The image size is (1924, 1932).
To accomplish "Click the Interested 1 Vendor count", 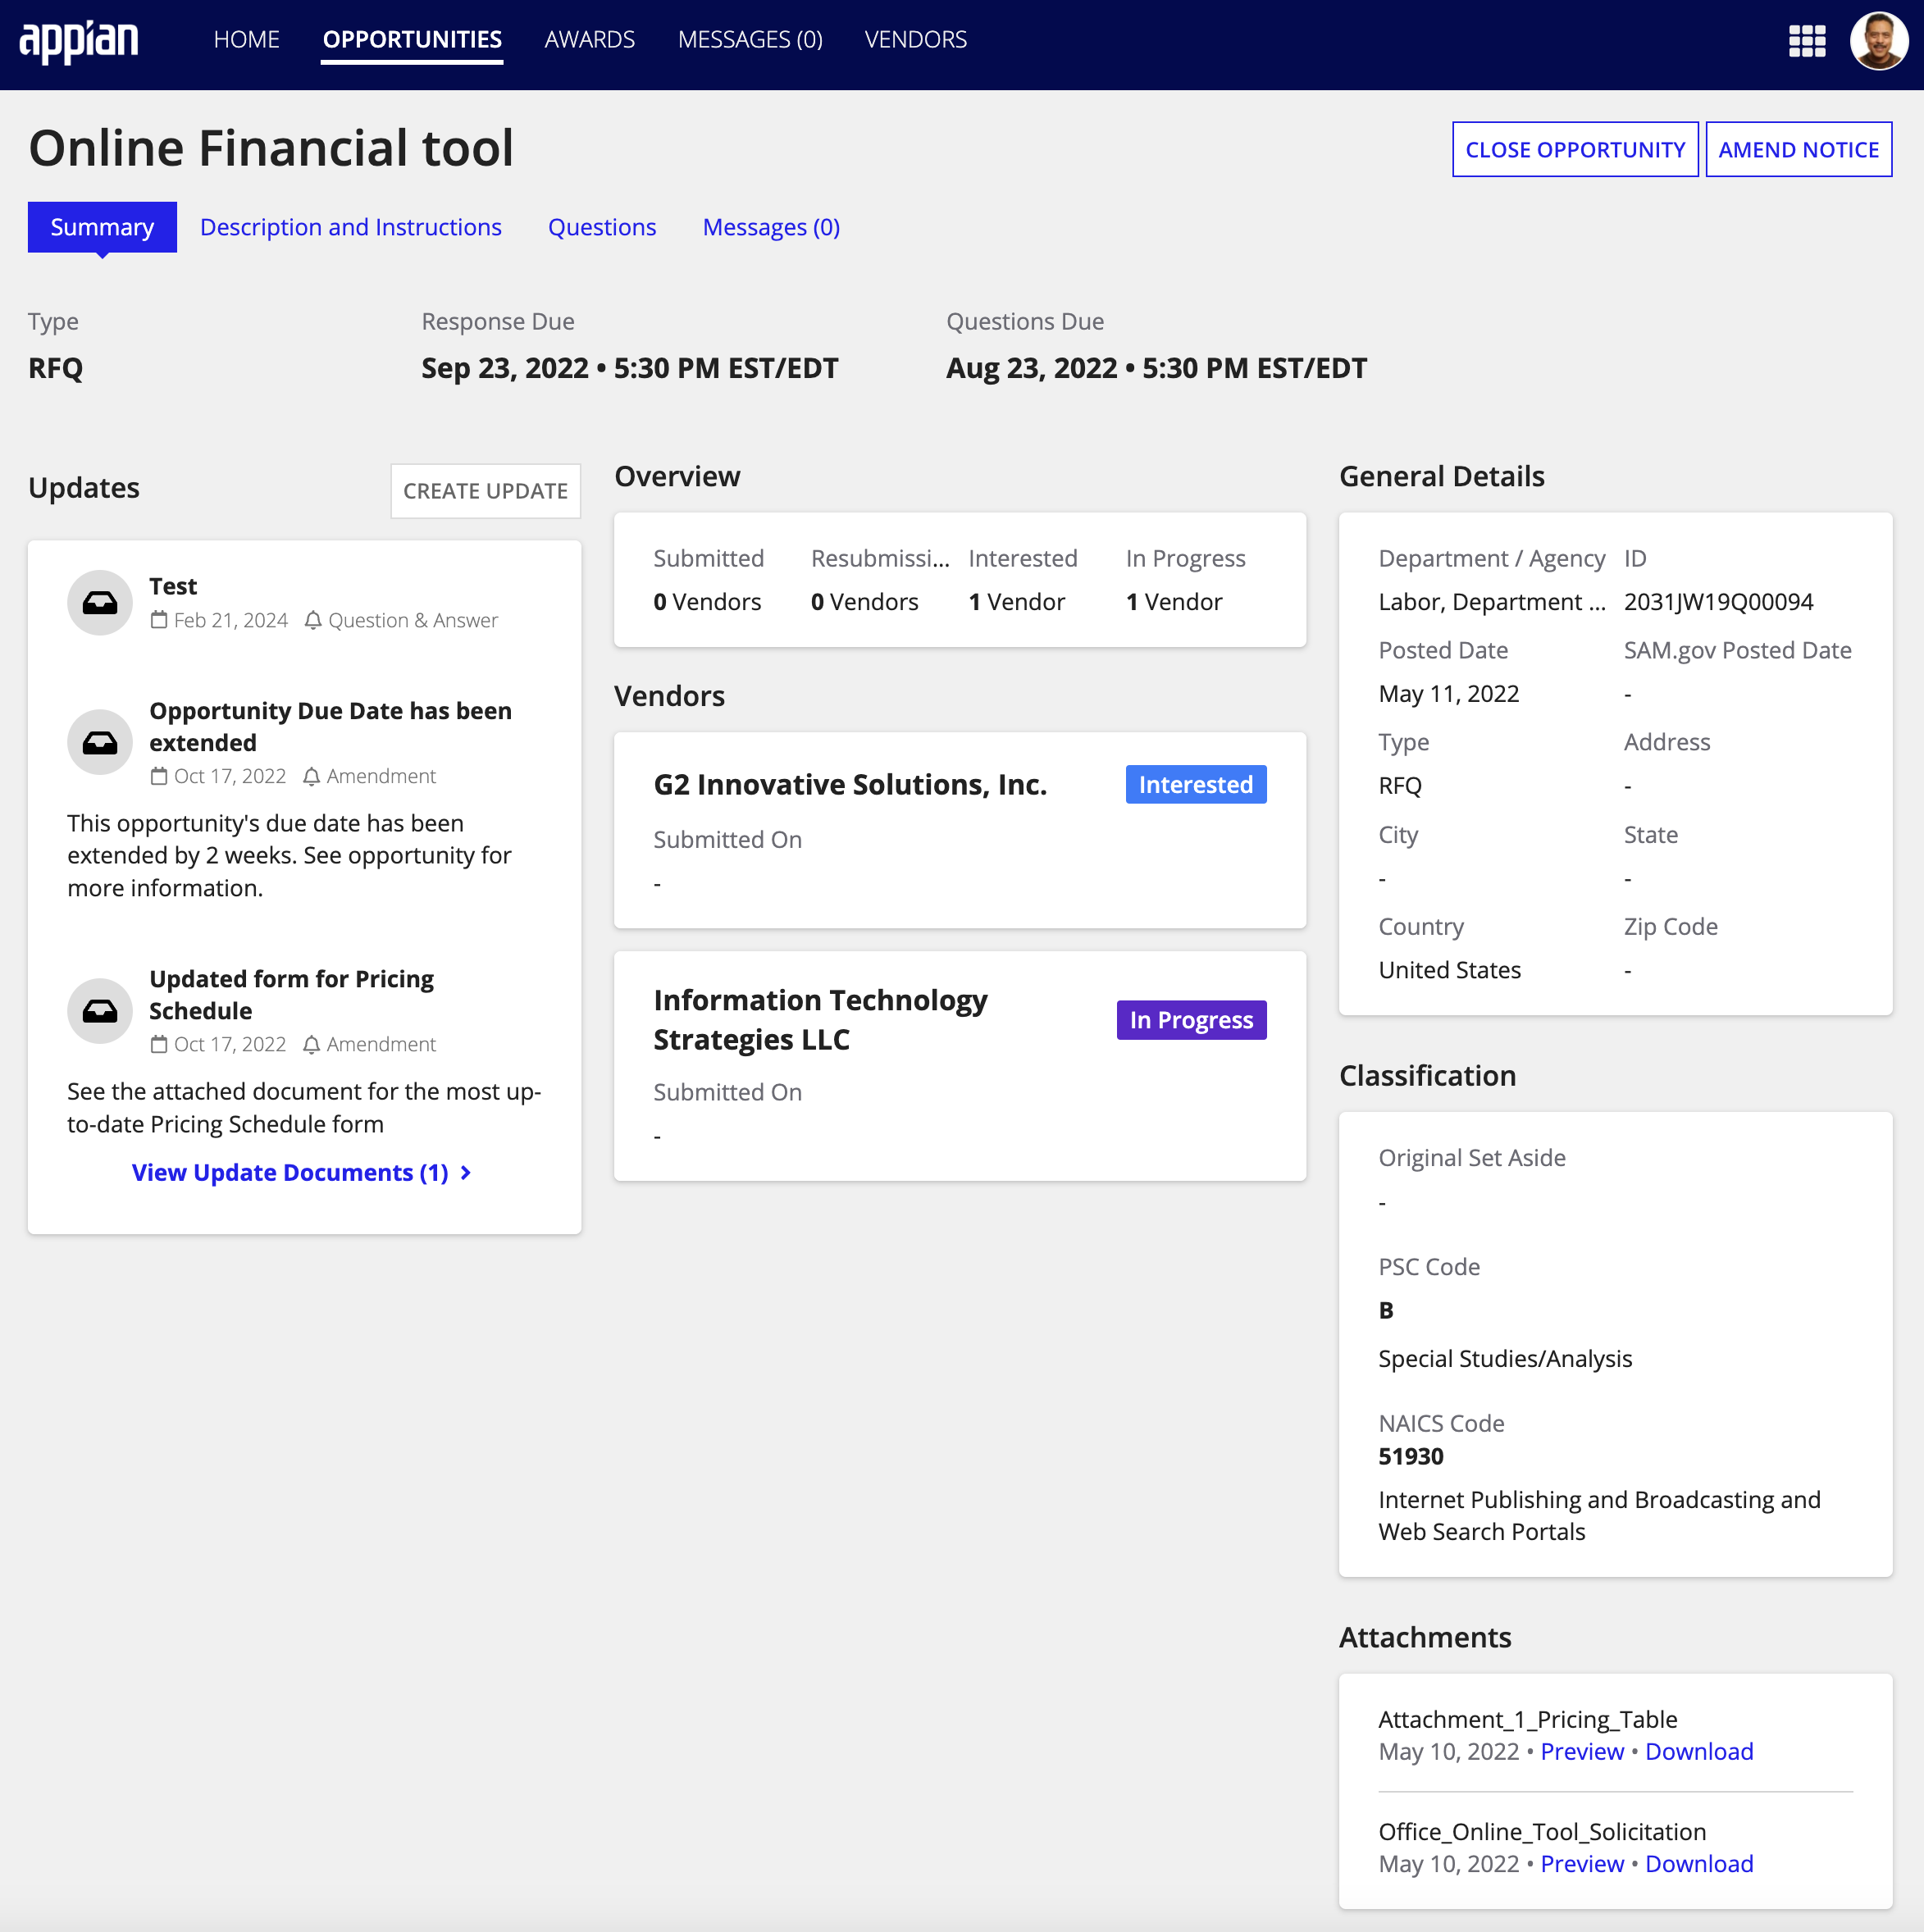I will (1017, 602).
